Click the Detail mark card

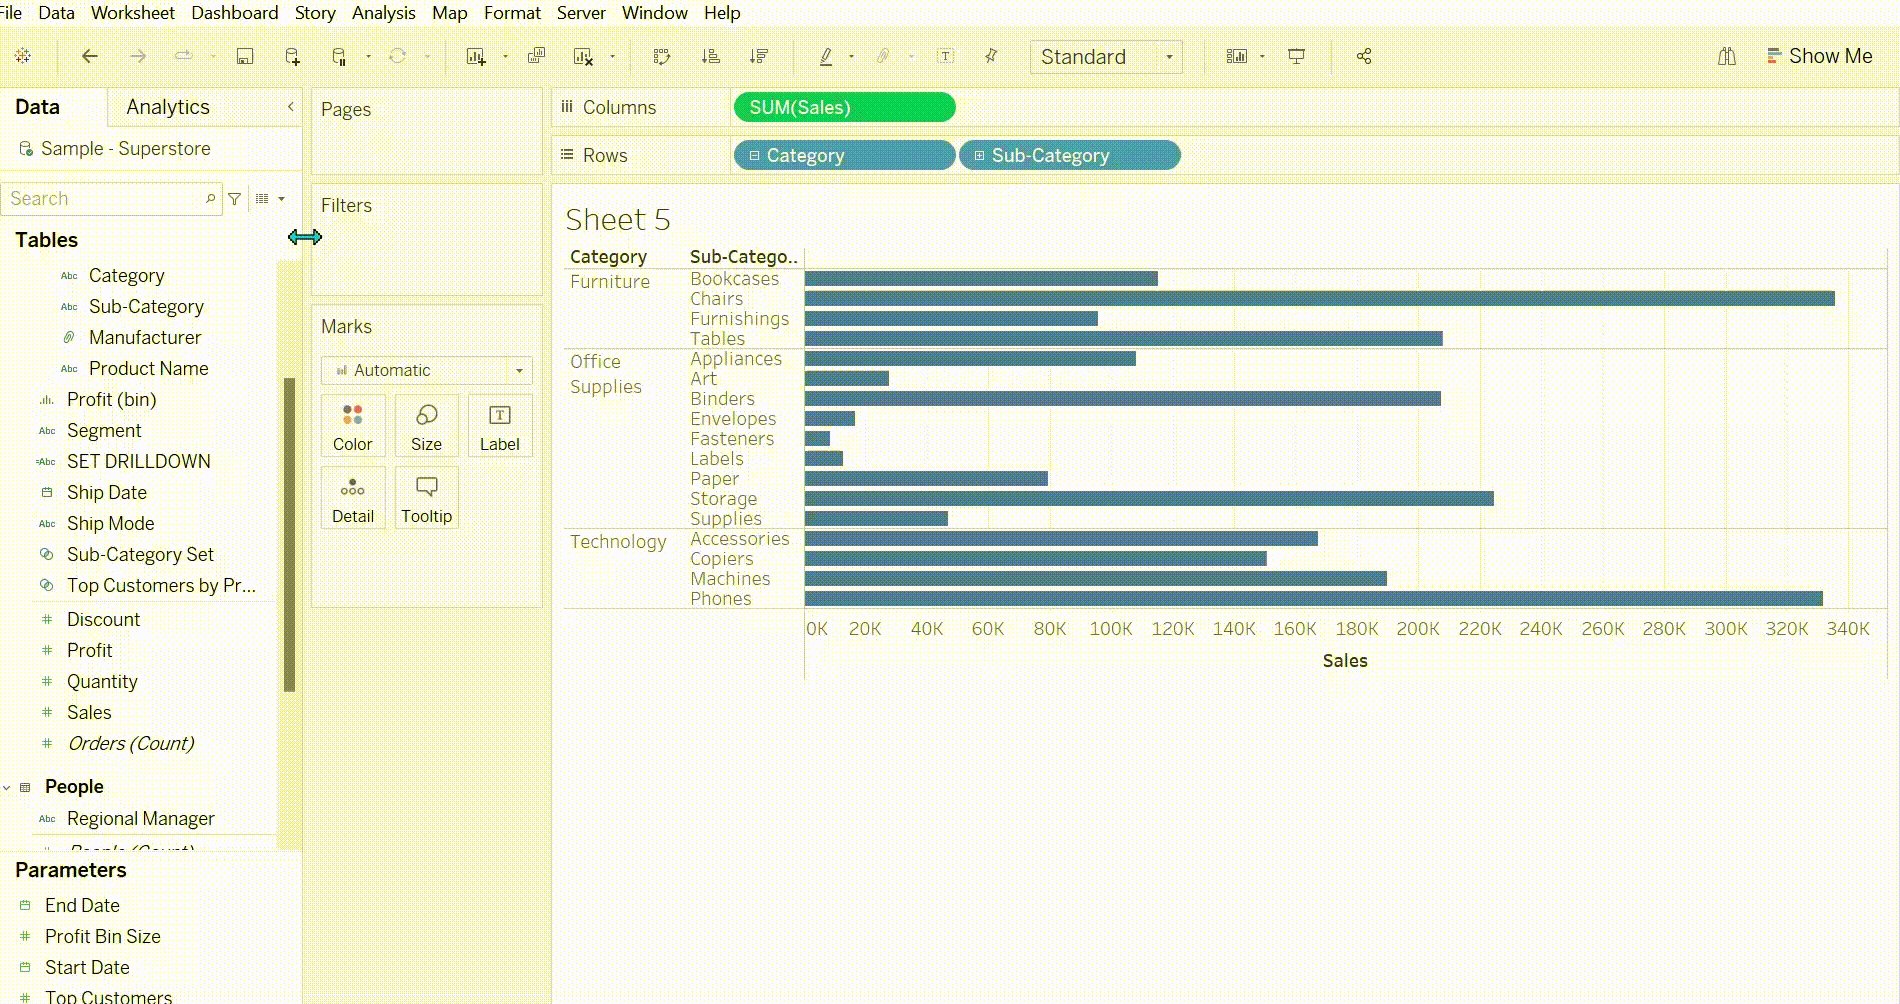point(353,498)
